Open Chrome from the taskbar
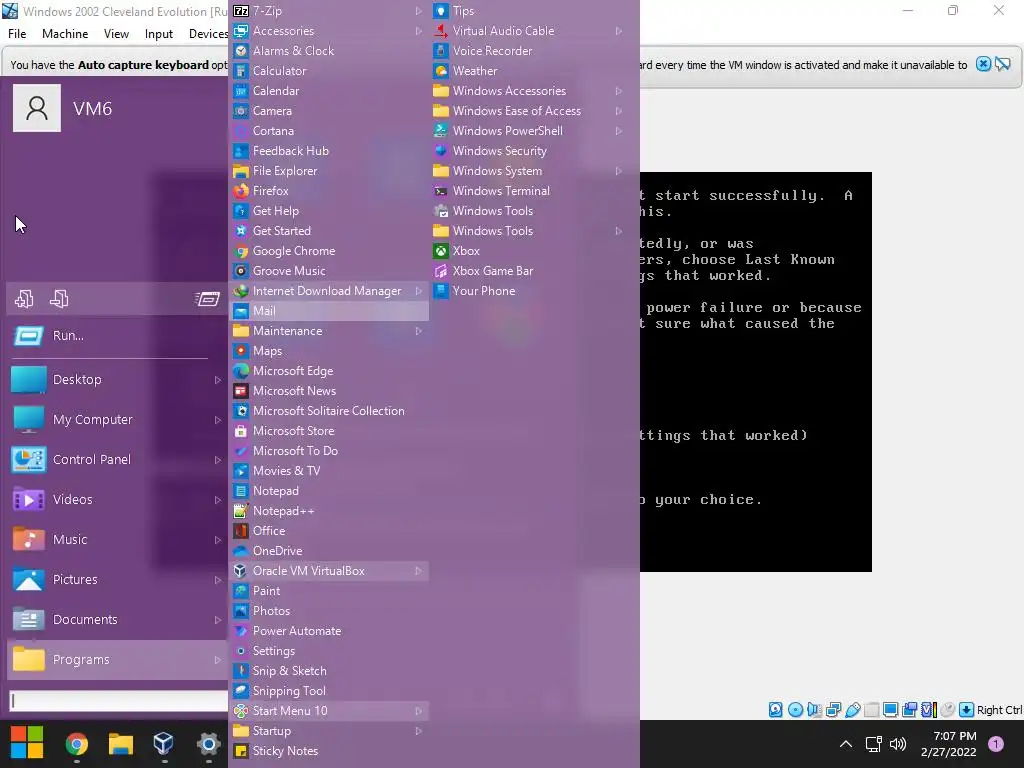Image resolution: width=1024 pixels, height=768 pixels. pyautogui.click(x=76, y=744)
